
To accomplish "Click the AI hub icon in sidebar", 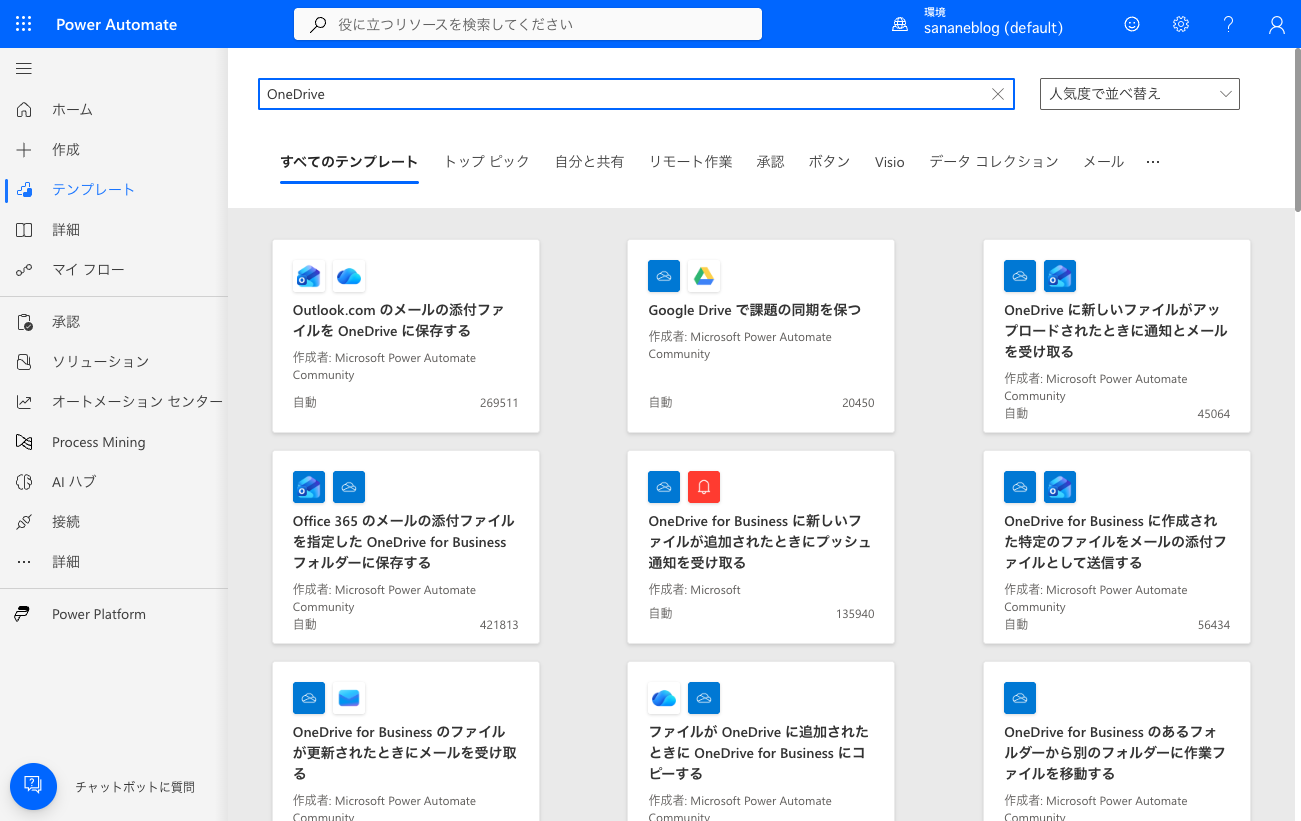I will [x=25, y=481].
